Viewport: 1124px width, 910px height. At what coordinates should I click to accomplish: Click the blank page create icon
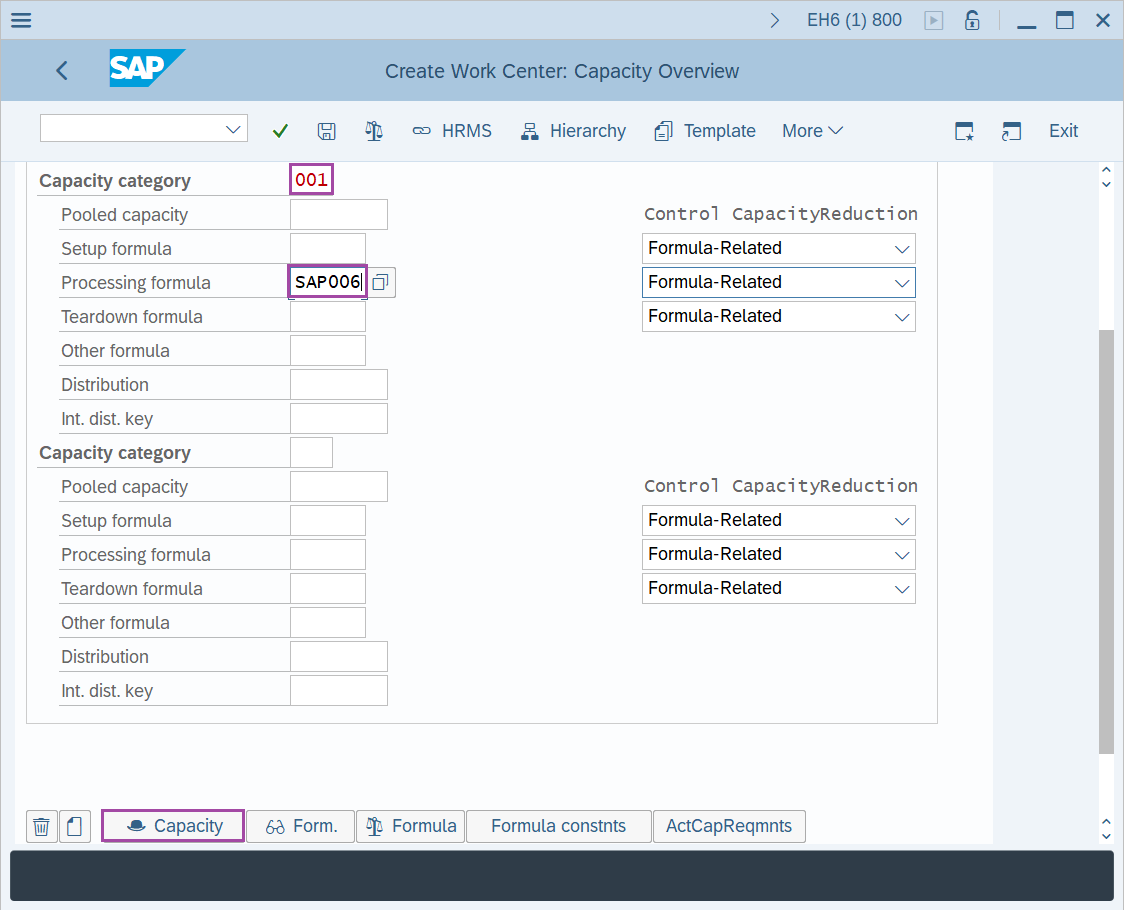click(75, 826)
